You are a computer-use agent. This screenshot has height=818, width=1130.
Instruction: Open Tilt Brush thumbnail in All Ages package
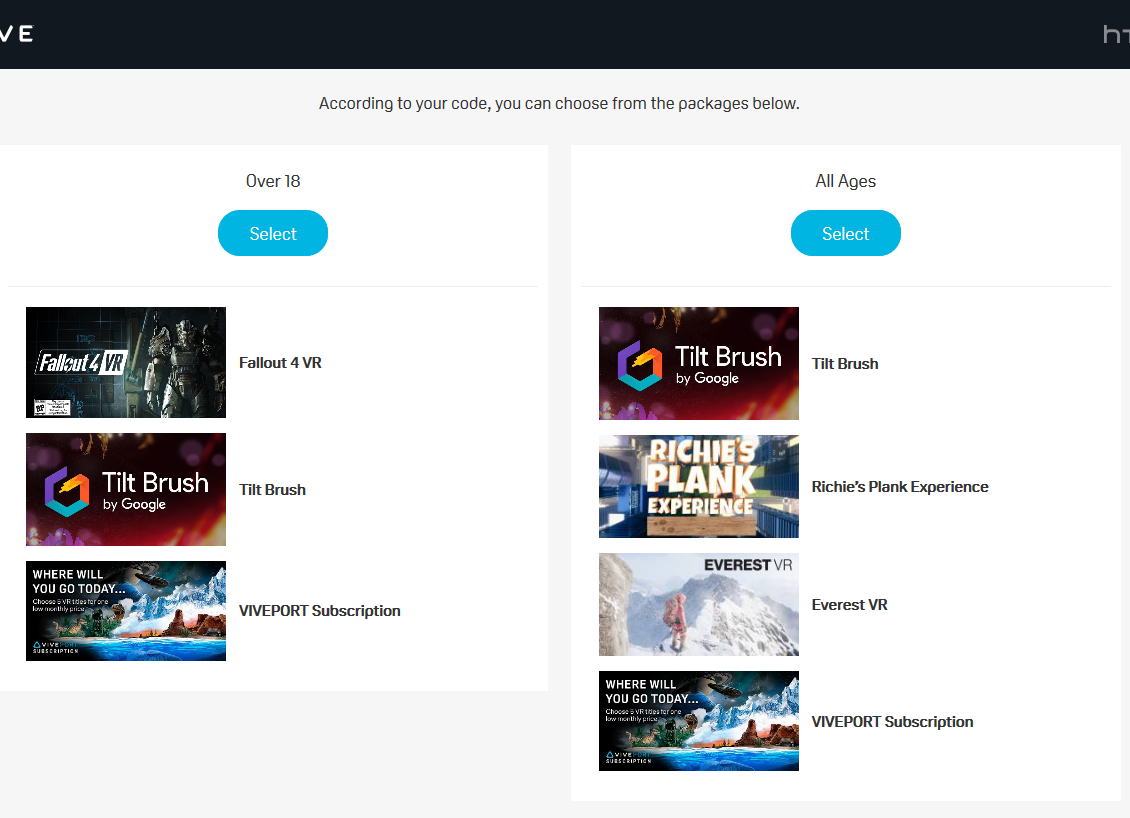(698, 363)
